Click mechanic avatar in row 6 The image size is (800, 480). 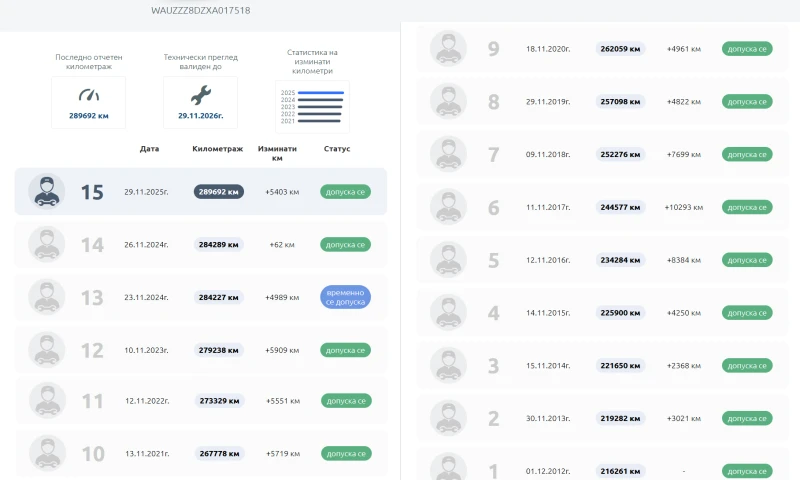447,207
